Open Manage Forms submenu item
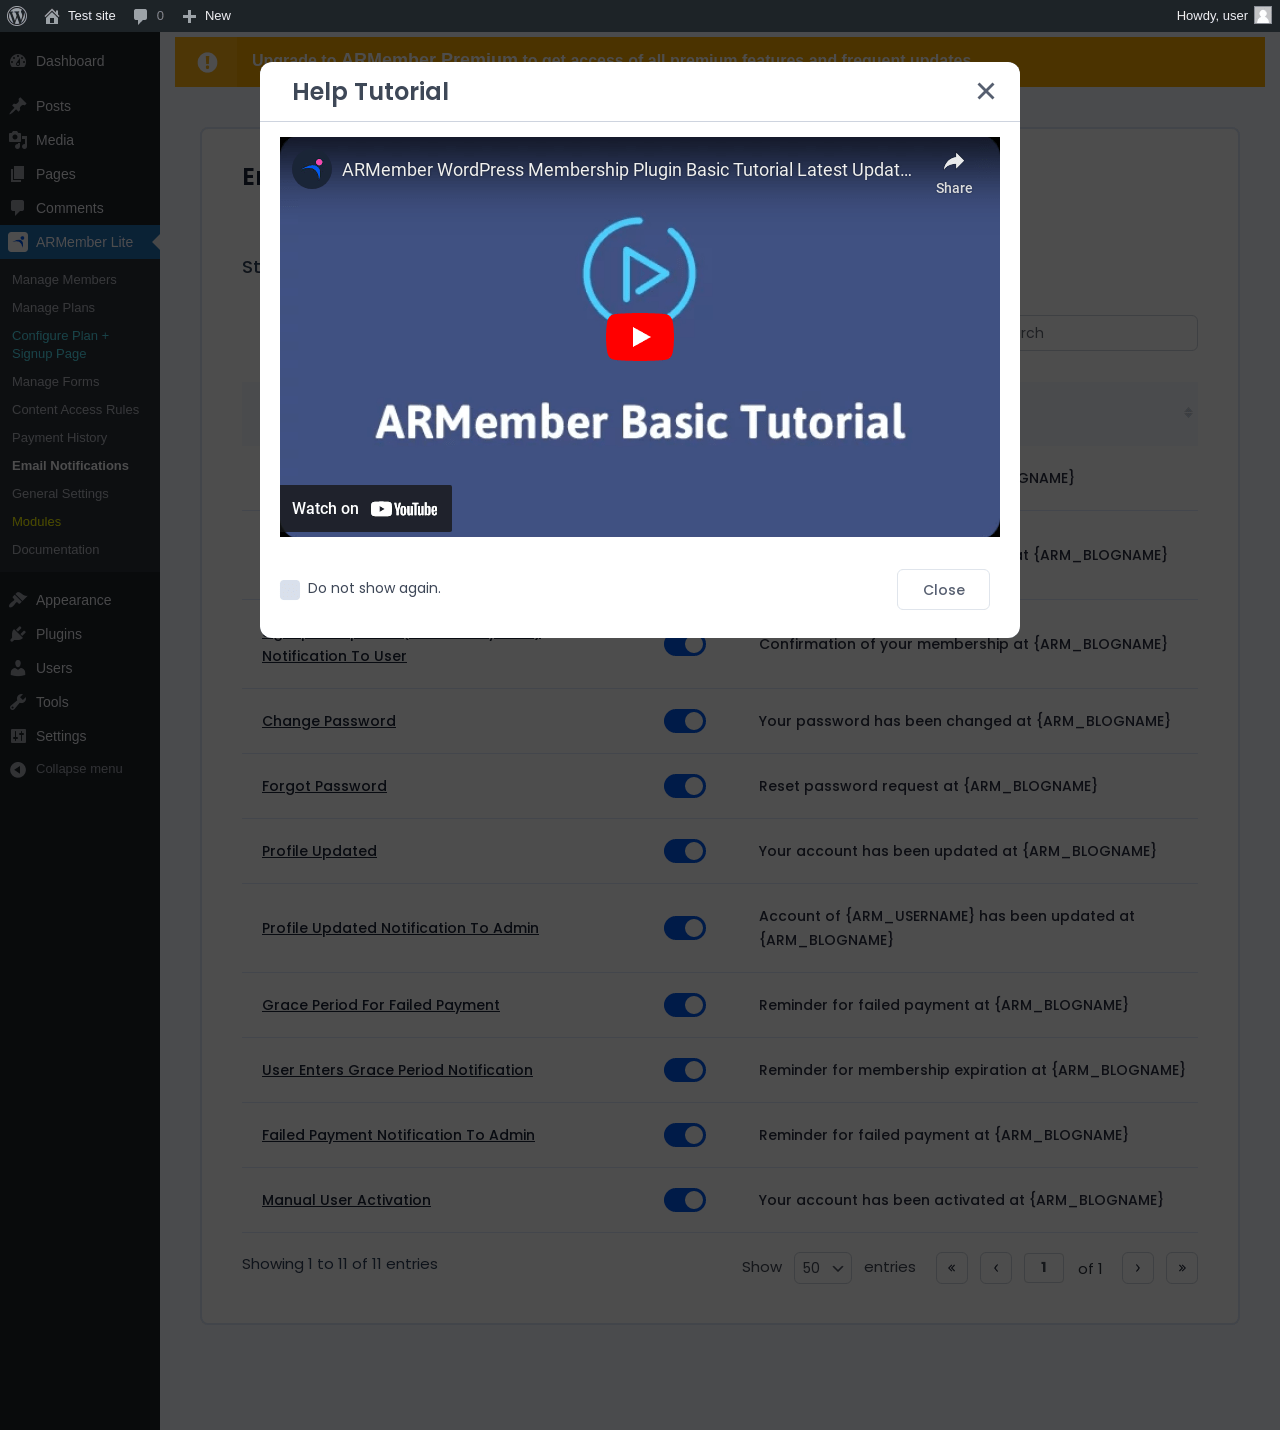1280x1430 pixels. [x=55, y=382]
